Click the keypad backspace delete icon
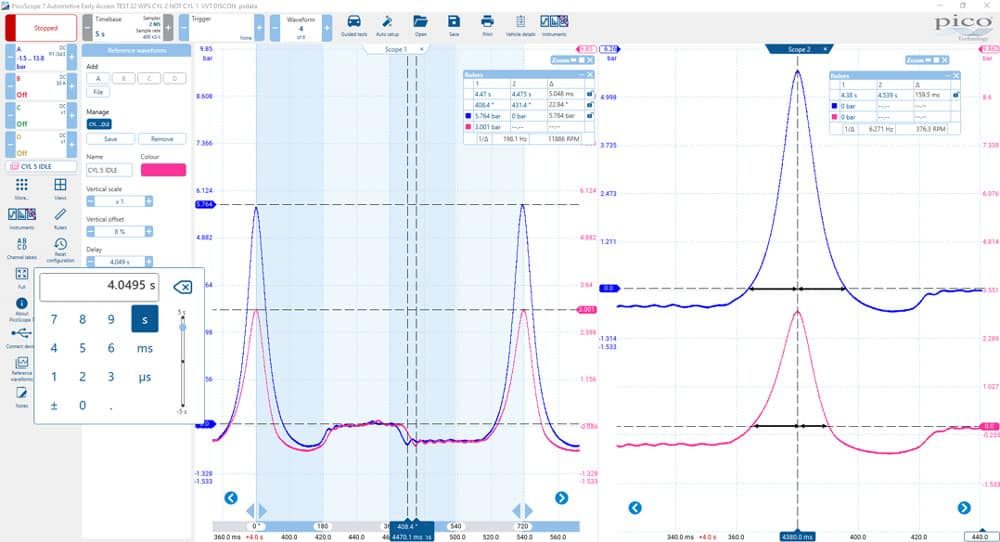 (182, 287)
